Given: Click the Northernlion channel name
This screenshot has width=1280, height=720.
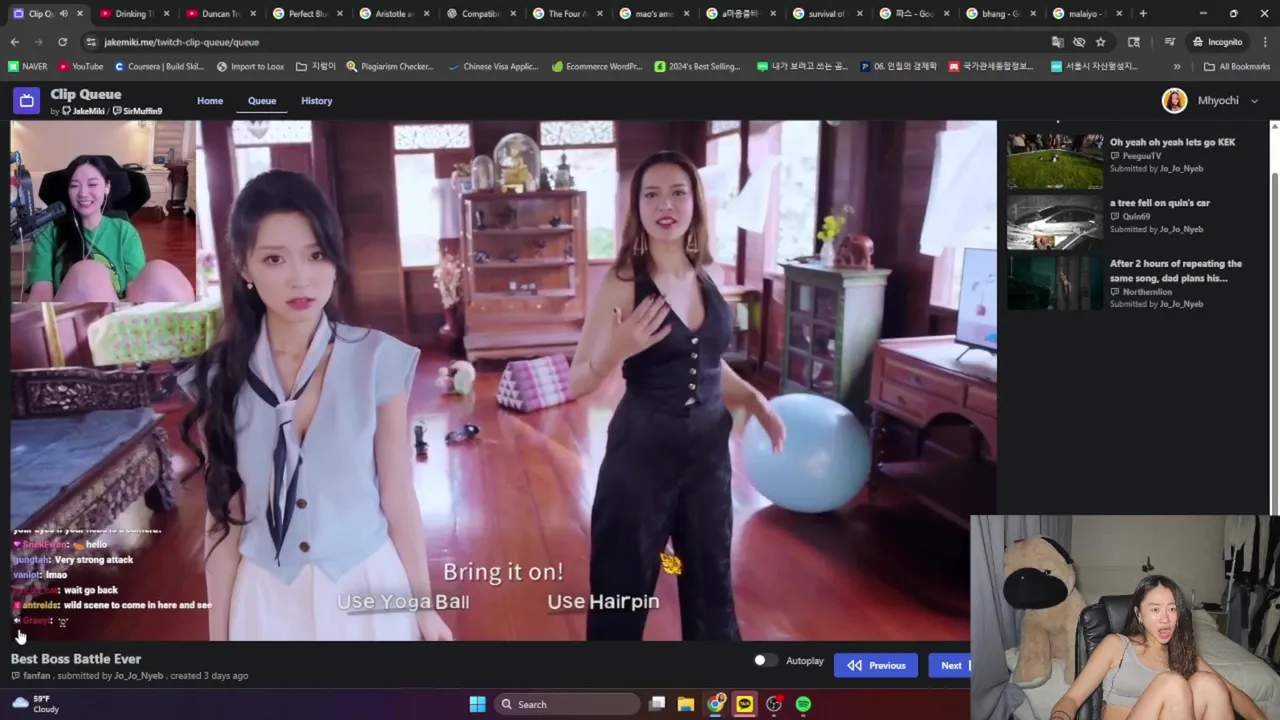Looking at the screenshot, I should click(1147, 292).
